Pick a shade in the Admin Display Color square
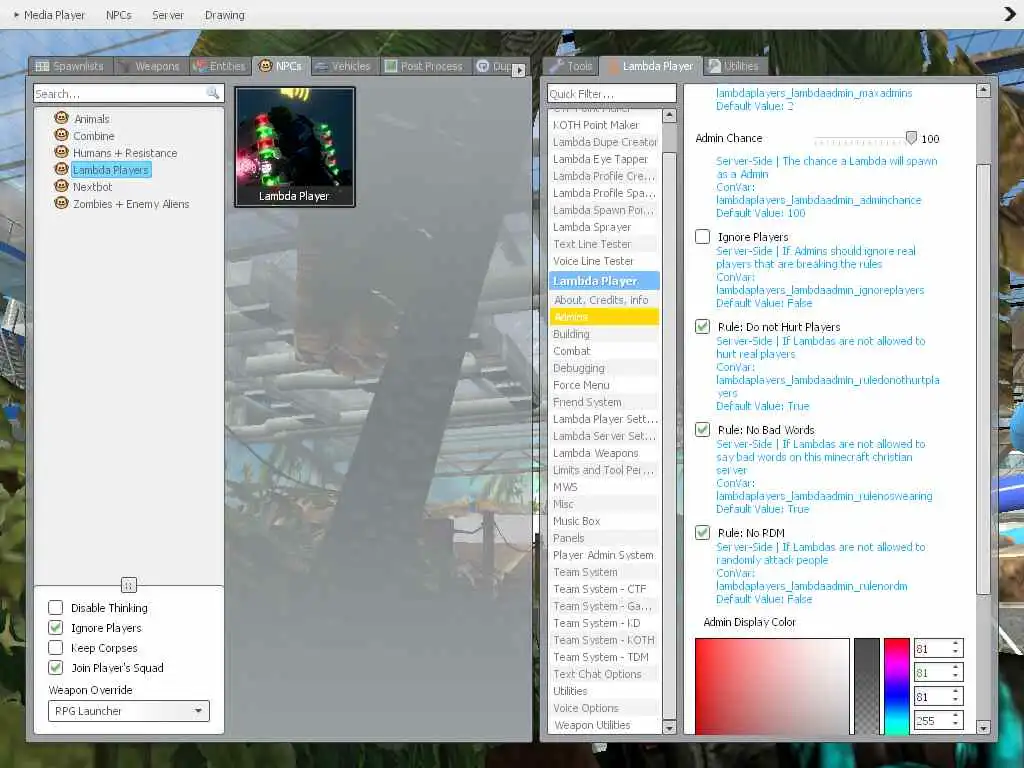The image size is (1024, 768). 772,686
